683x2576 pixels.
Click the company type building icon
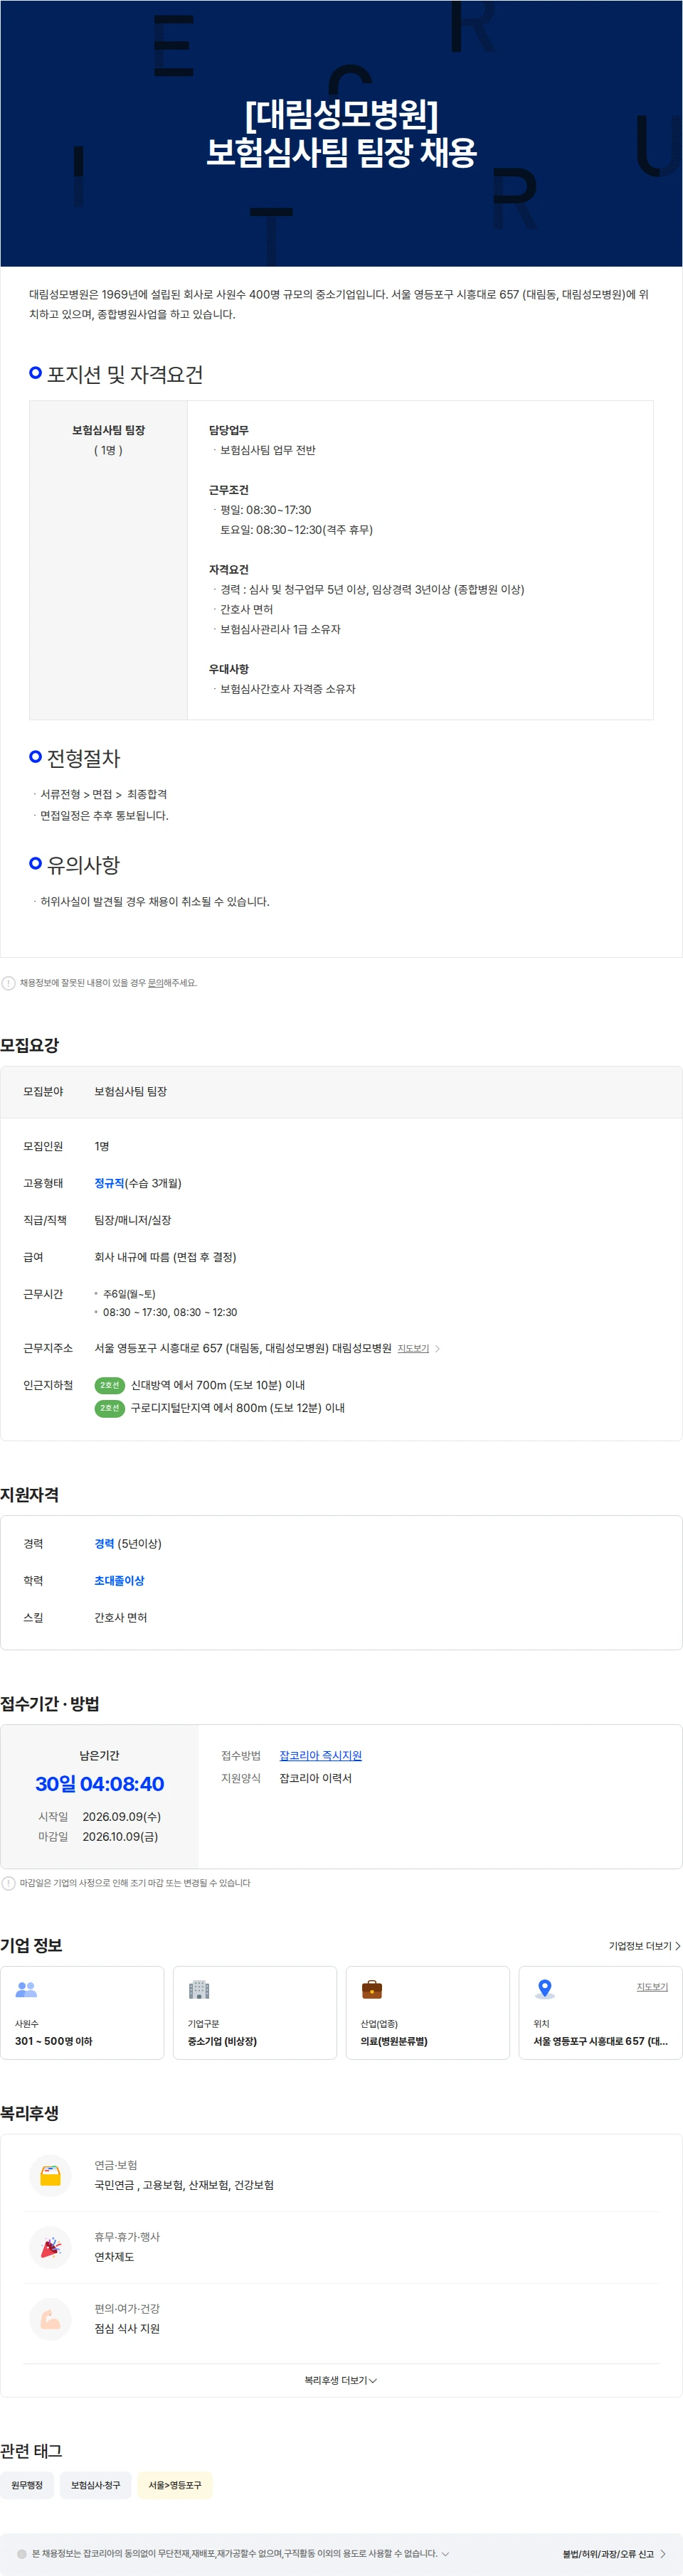(x=199, y=1989)
